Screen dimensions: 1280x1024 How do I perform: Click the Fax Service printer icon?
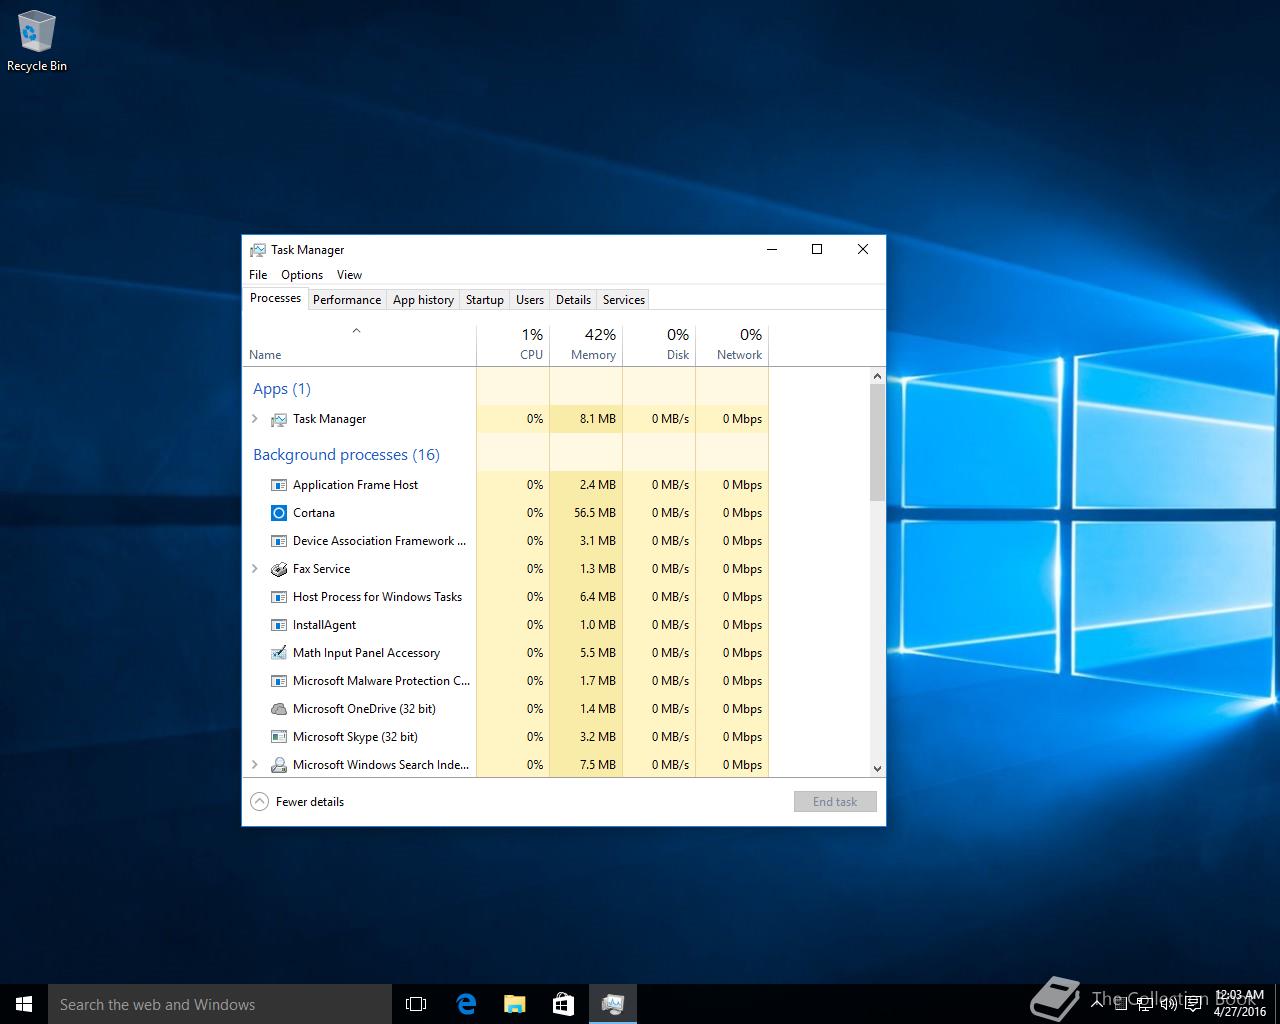pyautogui.click(x=279, y=569)
